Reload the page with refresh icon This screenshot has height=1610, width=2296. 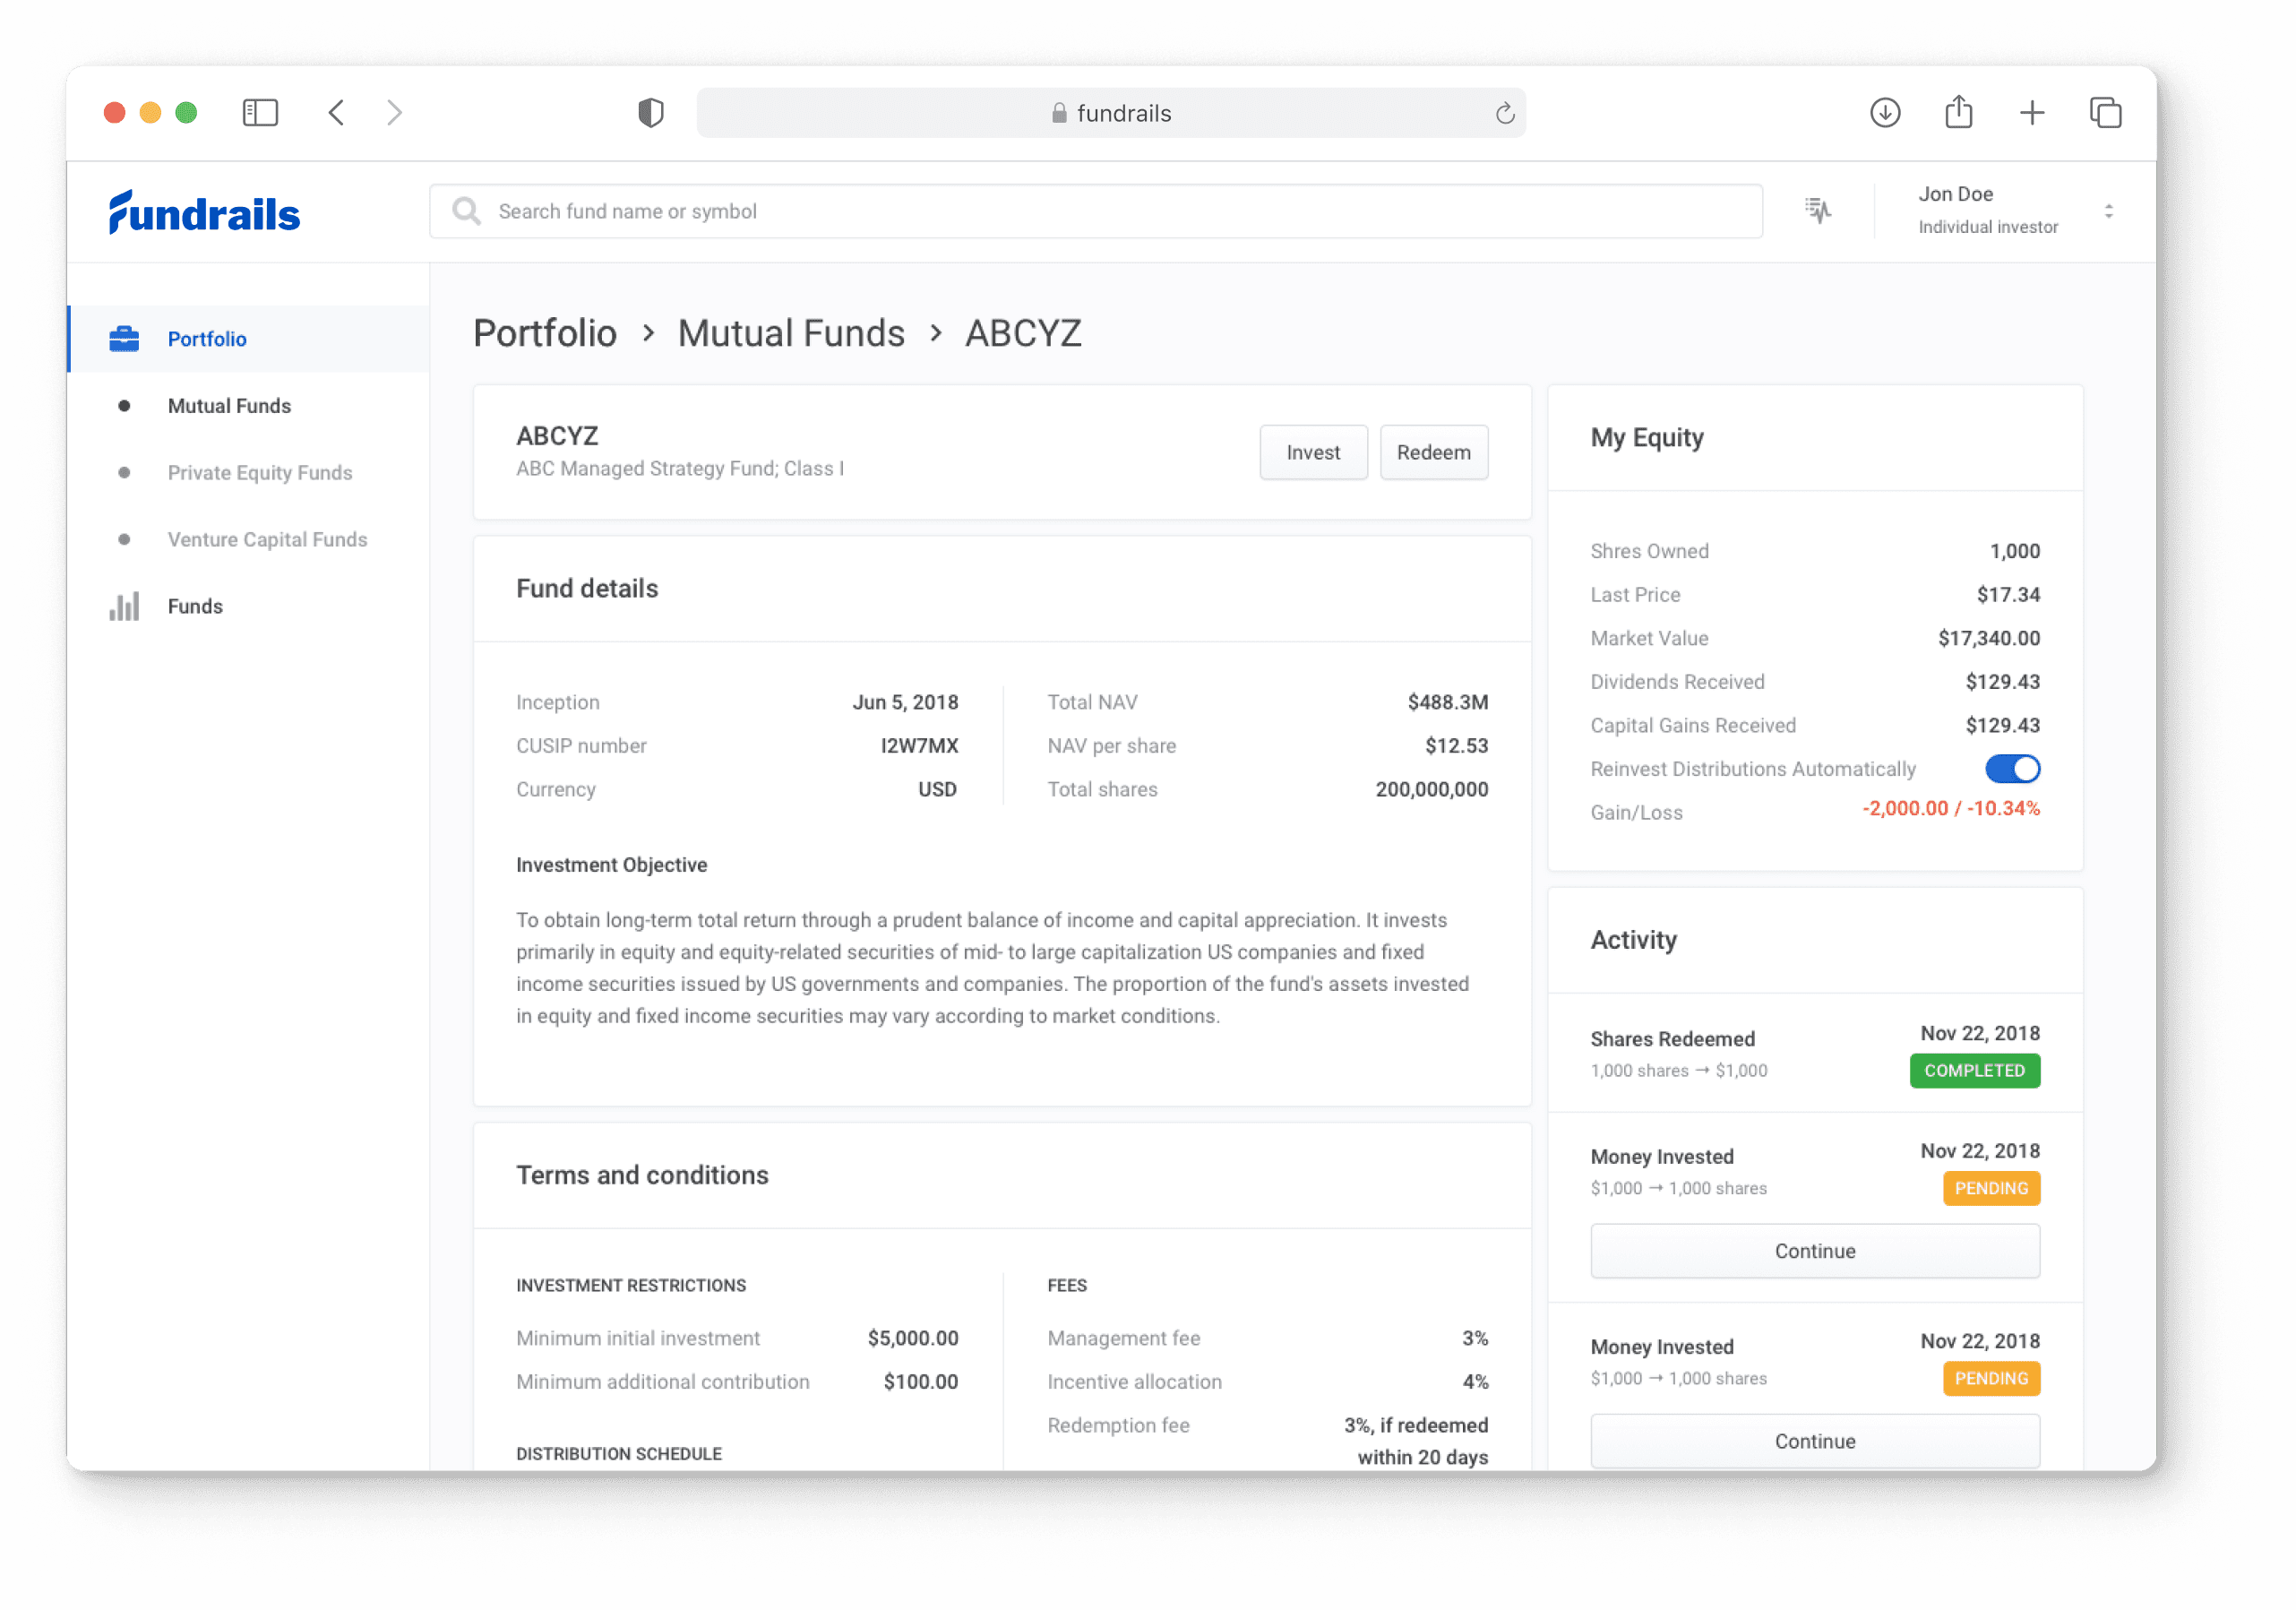tap(1504, 114)
